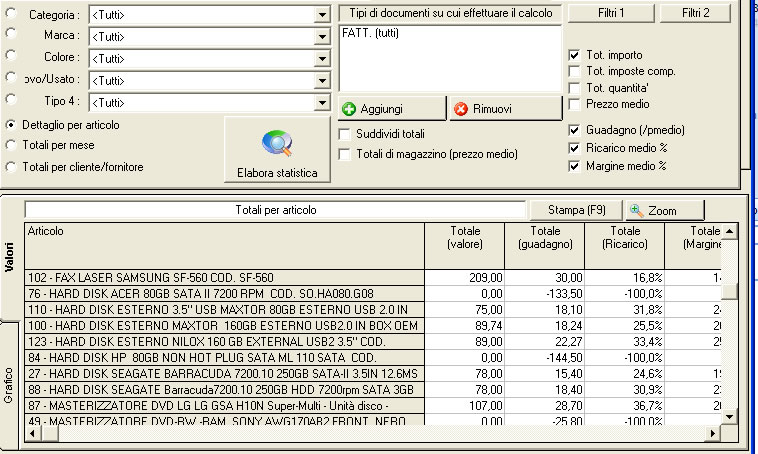
Task: Click the vertical scrollbar thumb of the table
Action: coord(729,292)
